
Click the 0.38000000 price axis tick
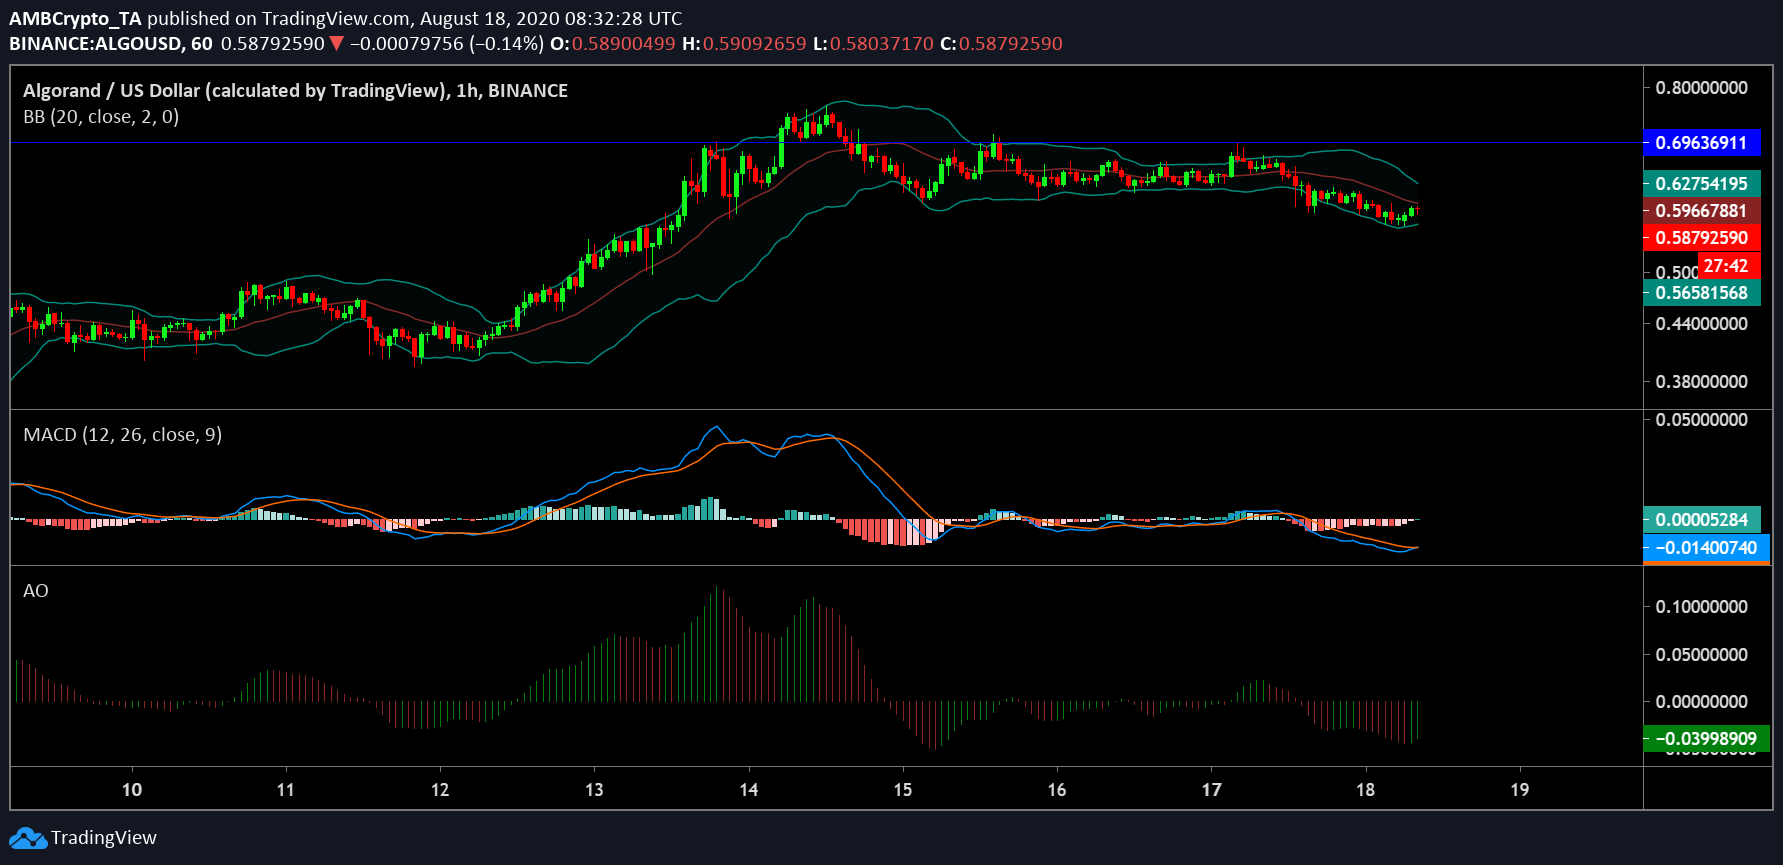(1702, 382)
